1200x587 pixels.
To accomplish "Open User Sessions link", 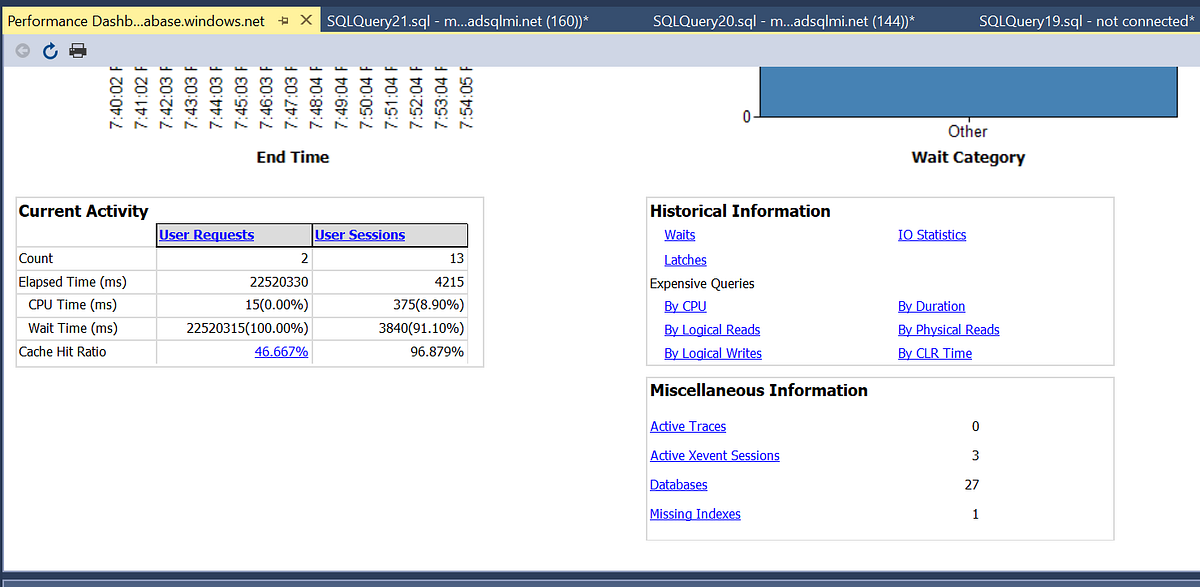I will point(360,235).
